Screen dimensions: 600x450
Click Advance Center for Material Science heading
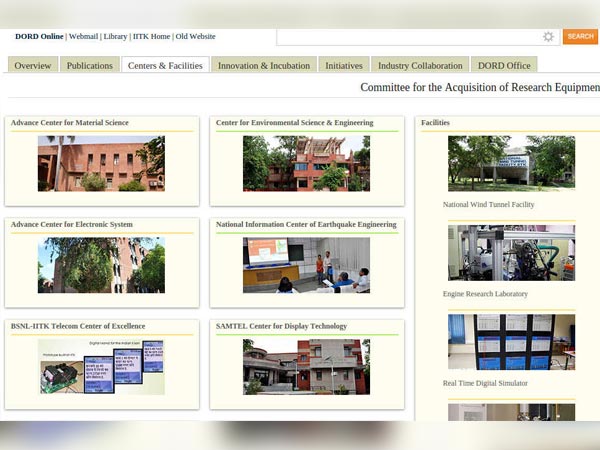tap(70, 123)
